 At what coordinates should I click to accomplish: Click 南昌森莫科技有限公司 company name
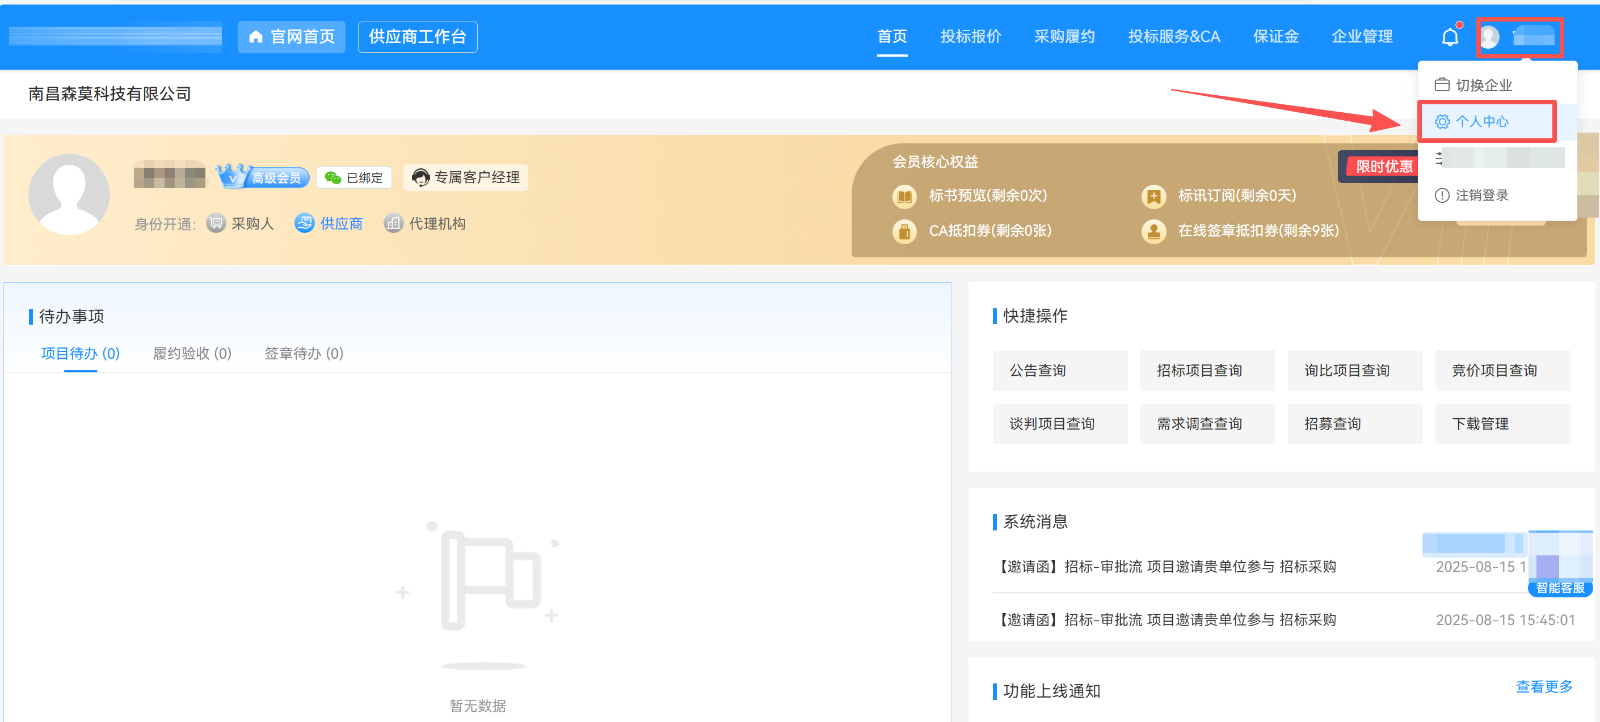tap(110, 94)
